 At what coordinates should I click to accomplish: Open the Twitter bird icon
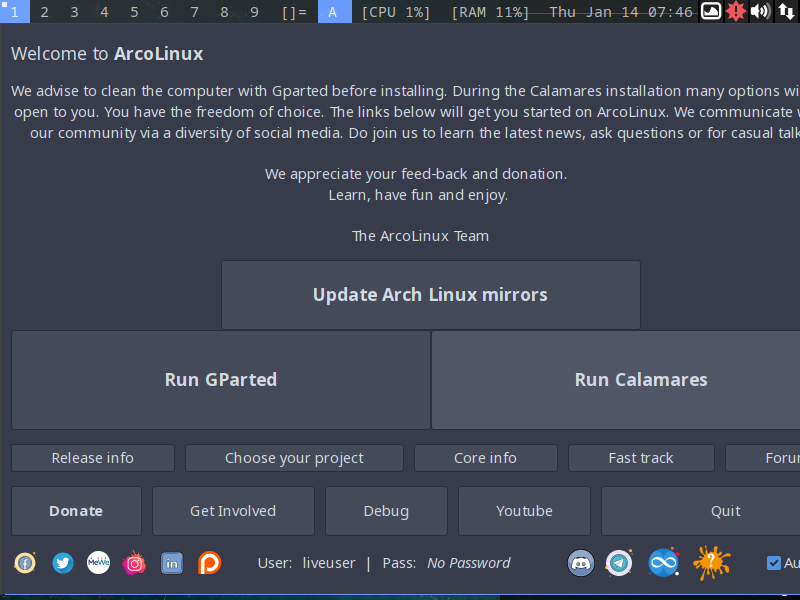pos(62,563)
